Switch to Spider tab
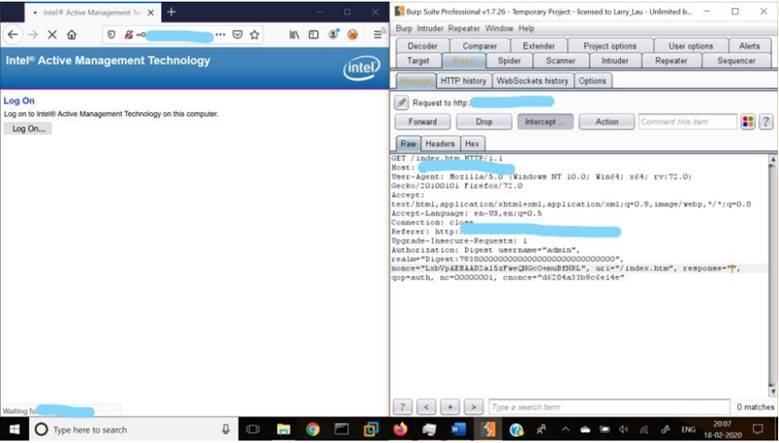The width and height of the screenshot is (779, 443). [x=509, y=61]
